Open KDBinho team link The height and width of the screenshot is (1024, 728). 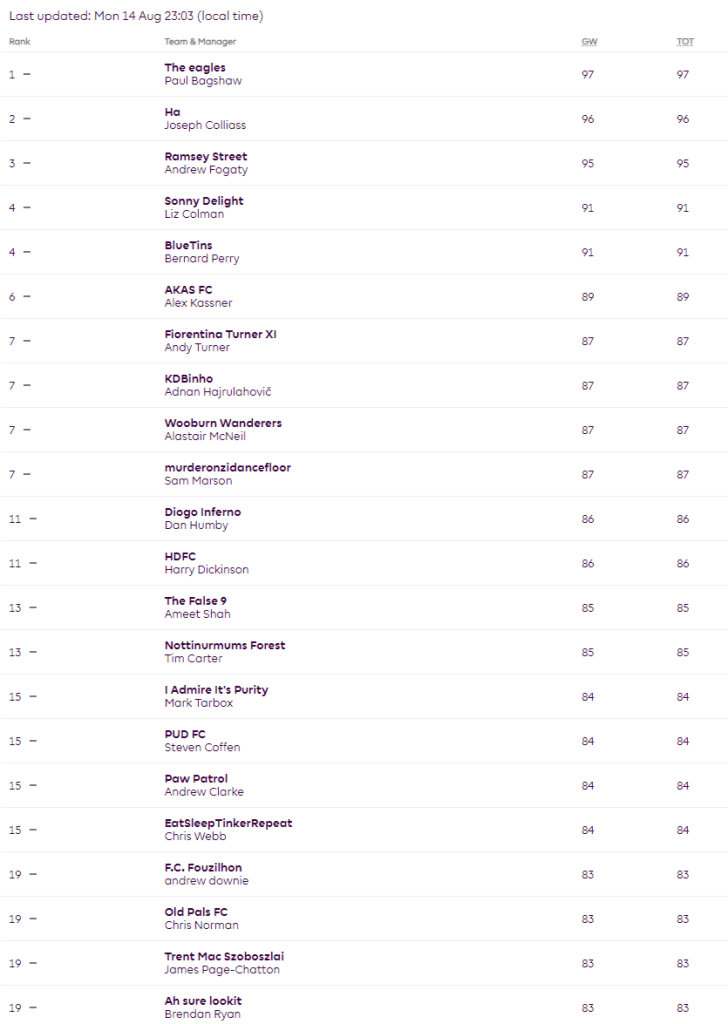[189, 378]
